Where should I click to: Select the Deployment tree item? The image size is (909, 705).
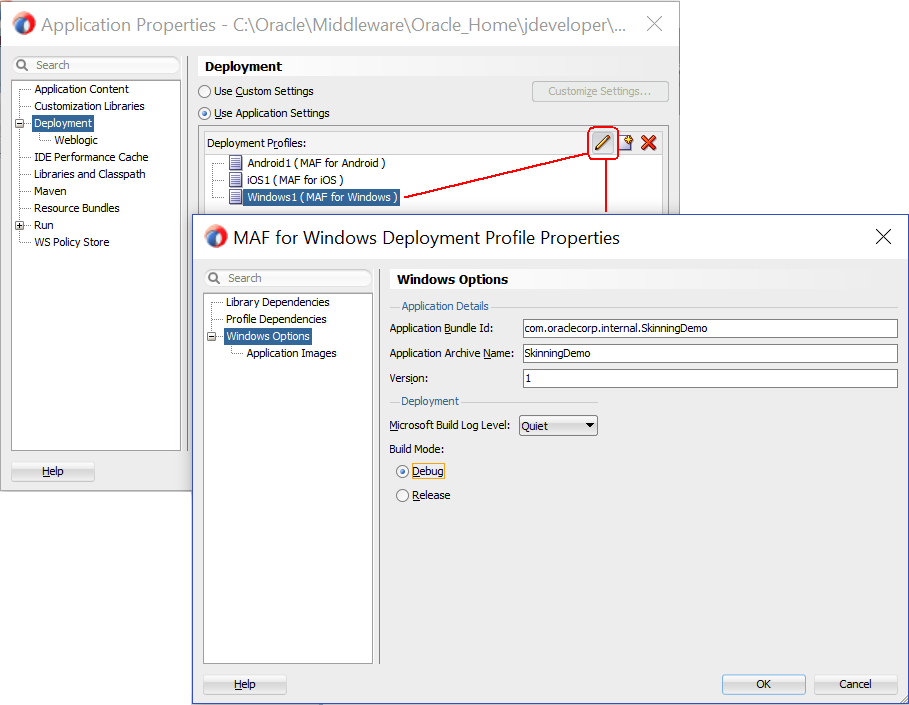[x=63, y=123]
